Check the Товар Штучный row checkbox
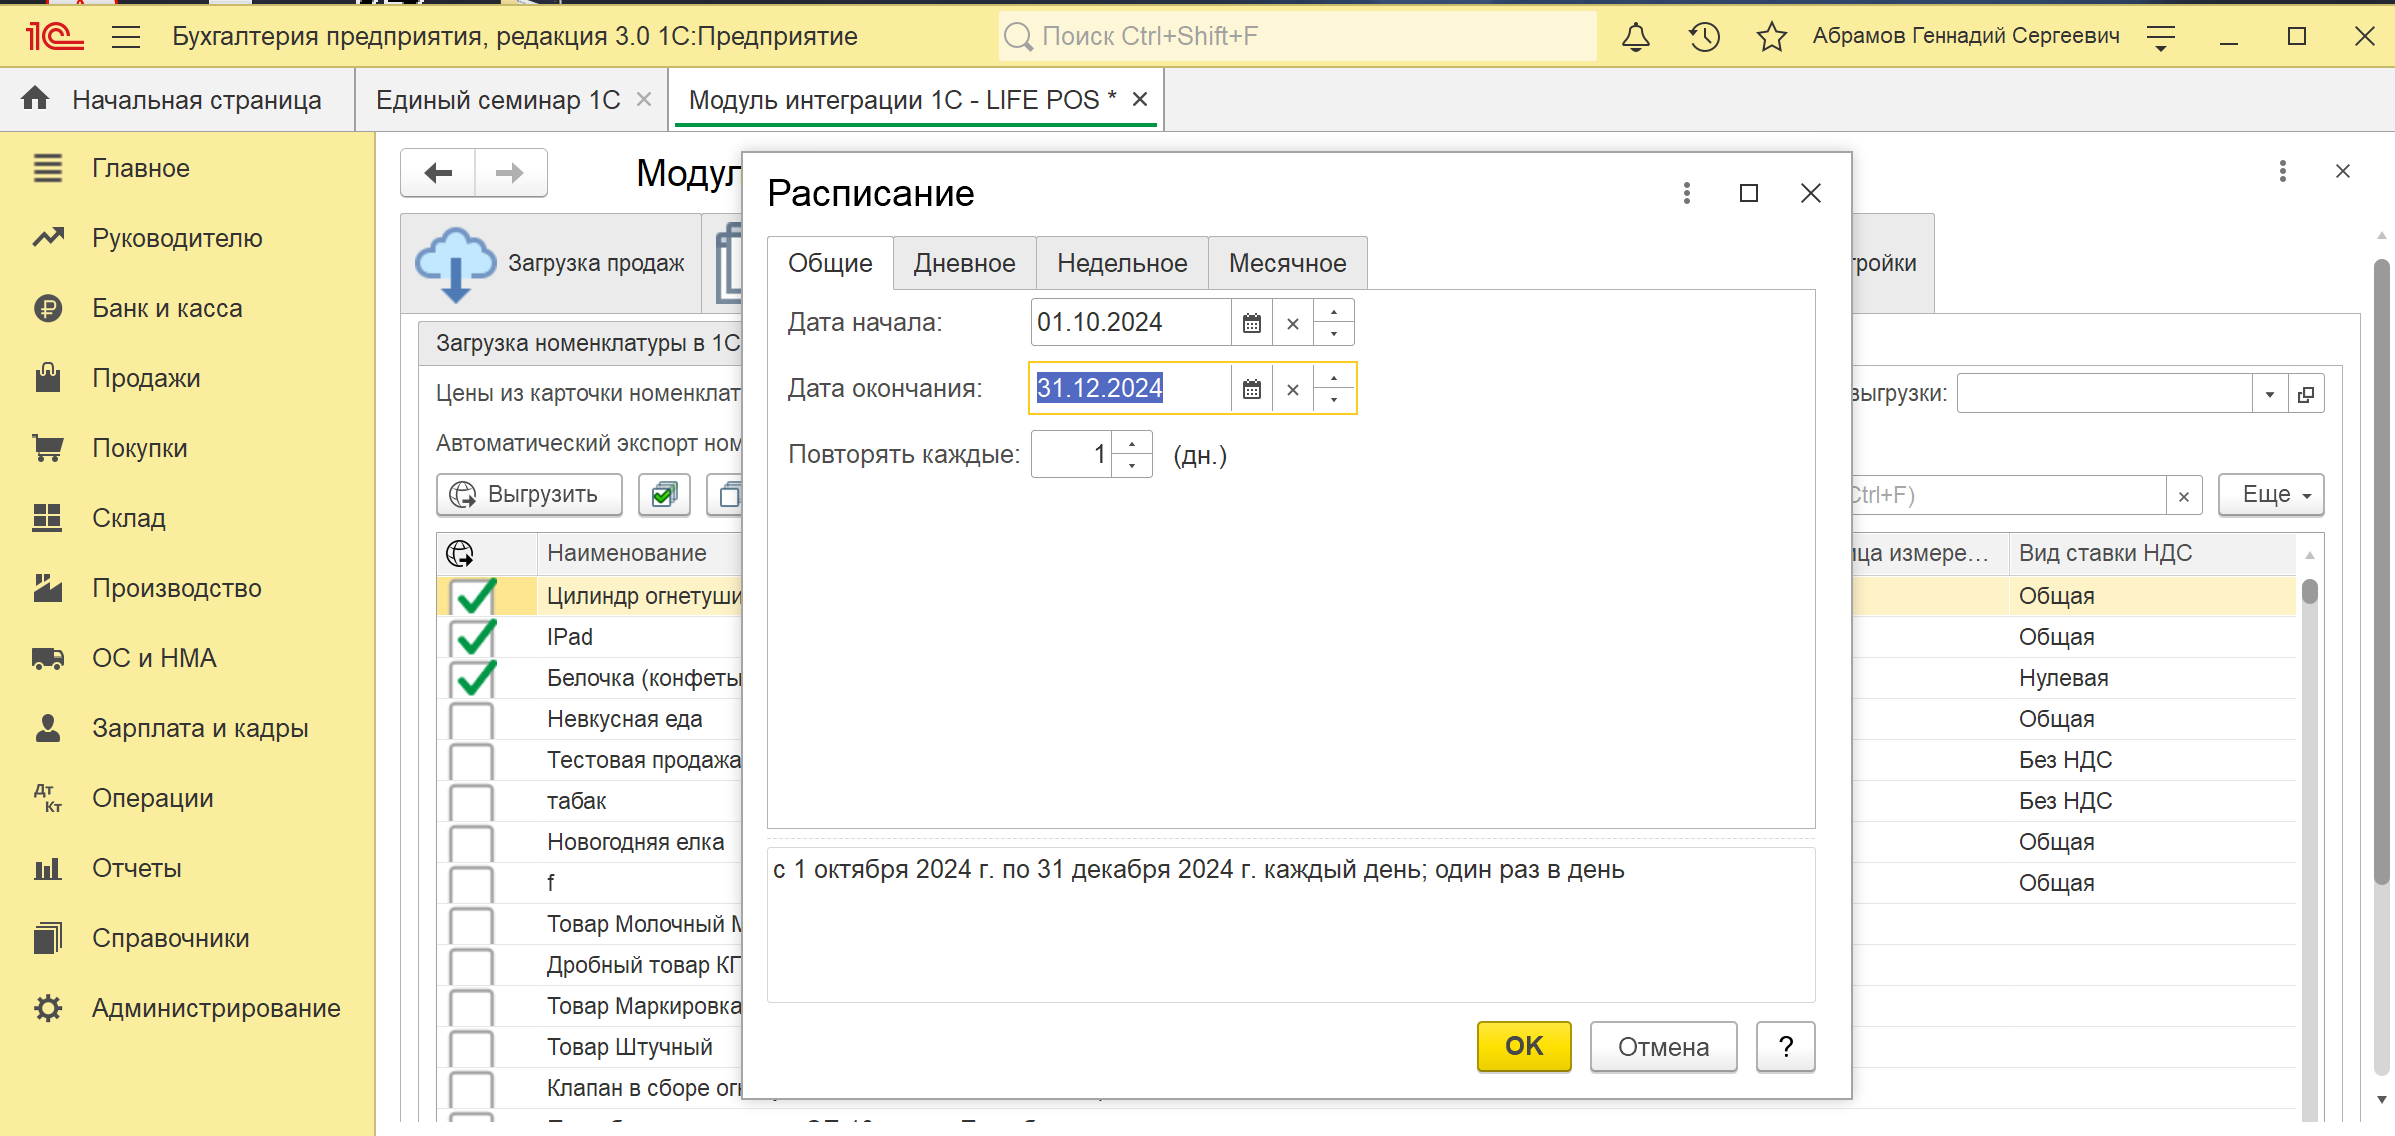Image resolution: width=2395 pixels, height=1136 pixels. point(471,1048)
